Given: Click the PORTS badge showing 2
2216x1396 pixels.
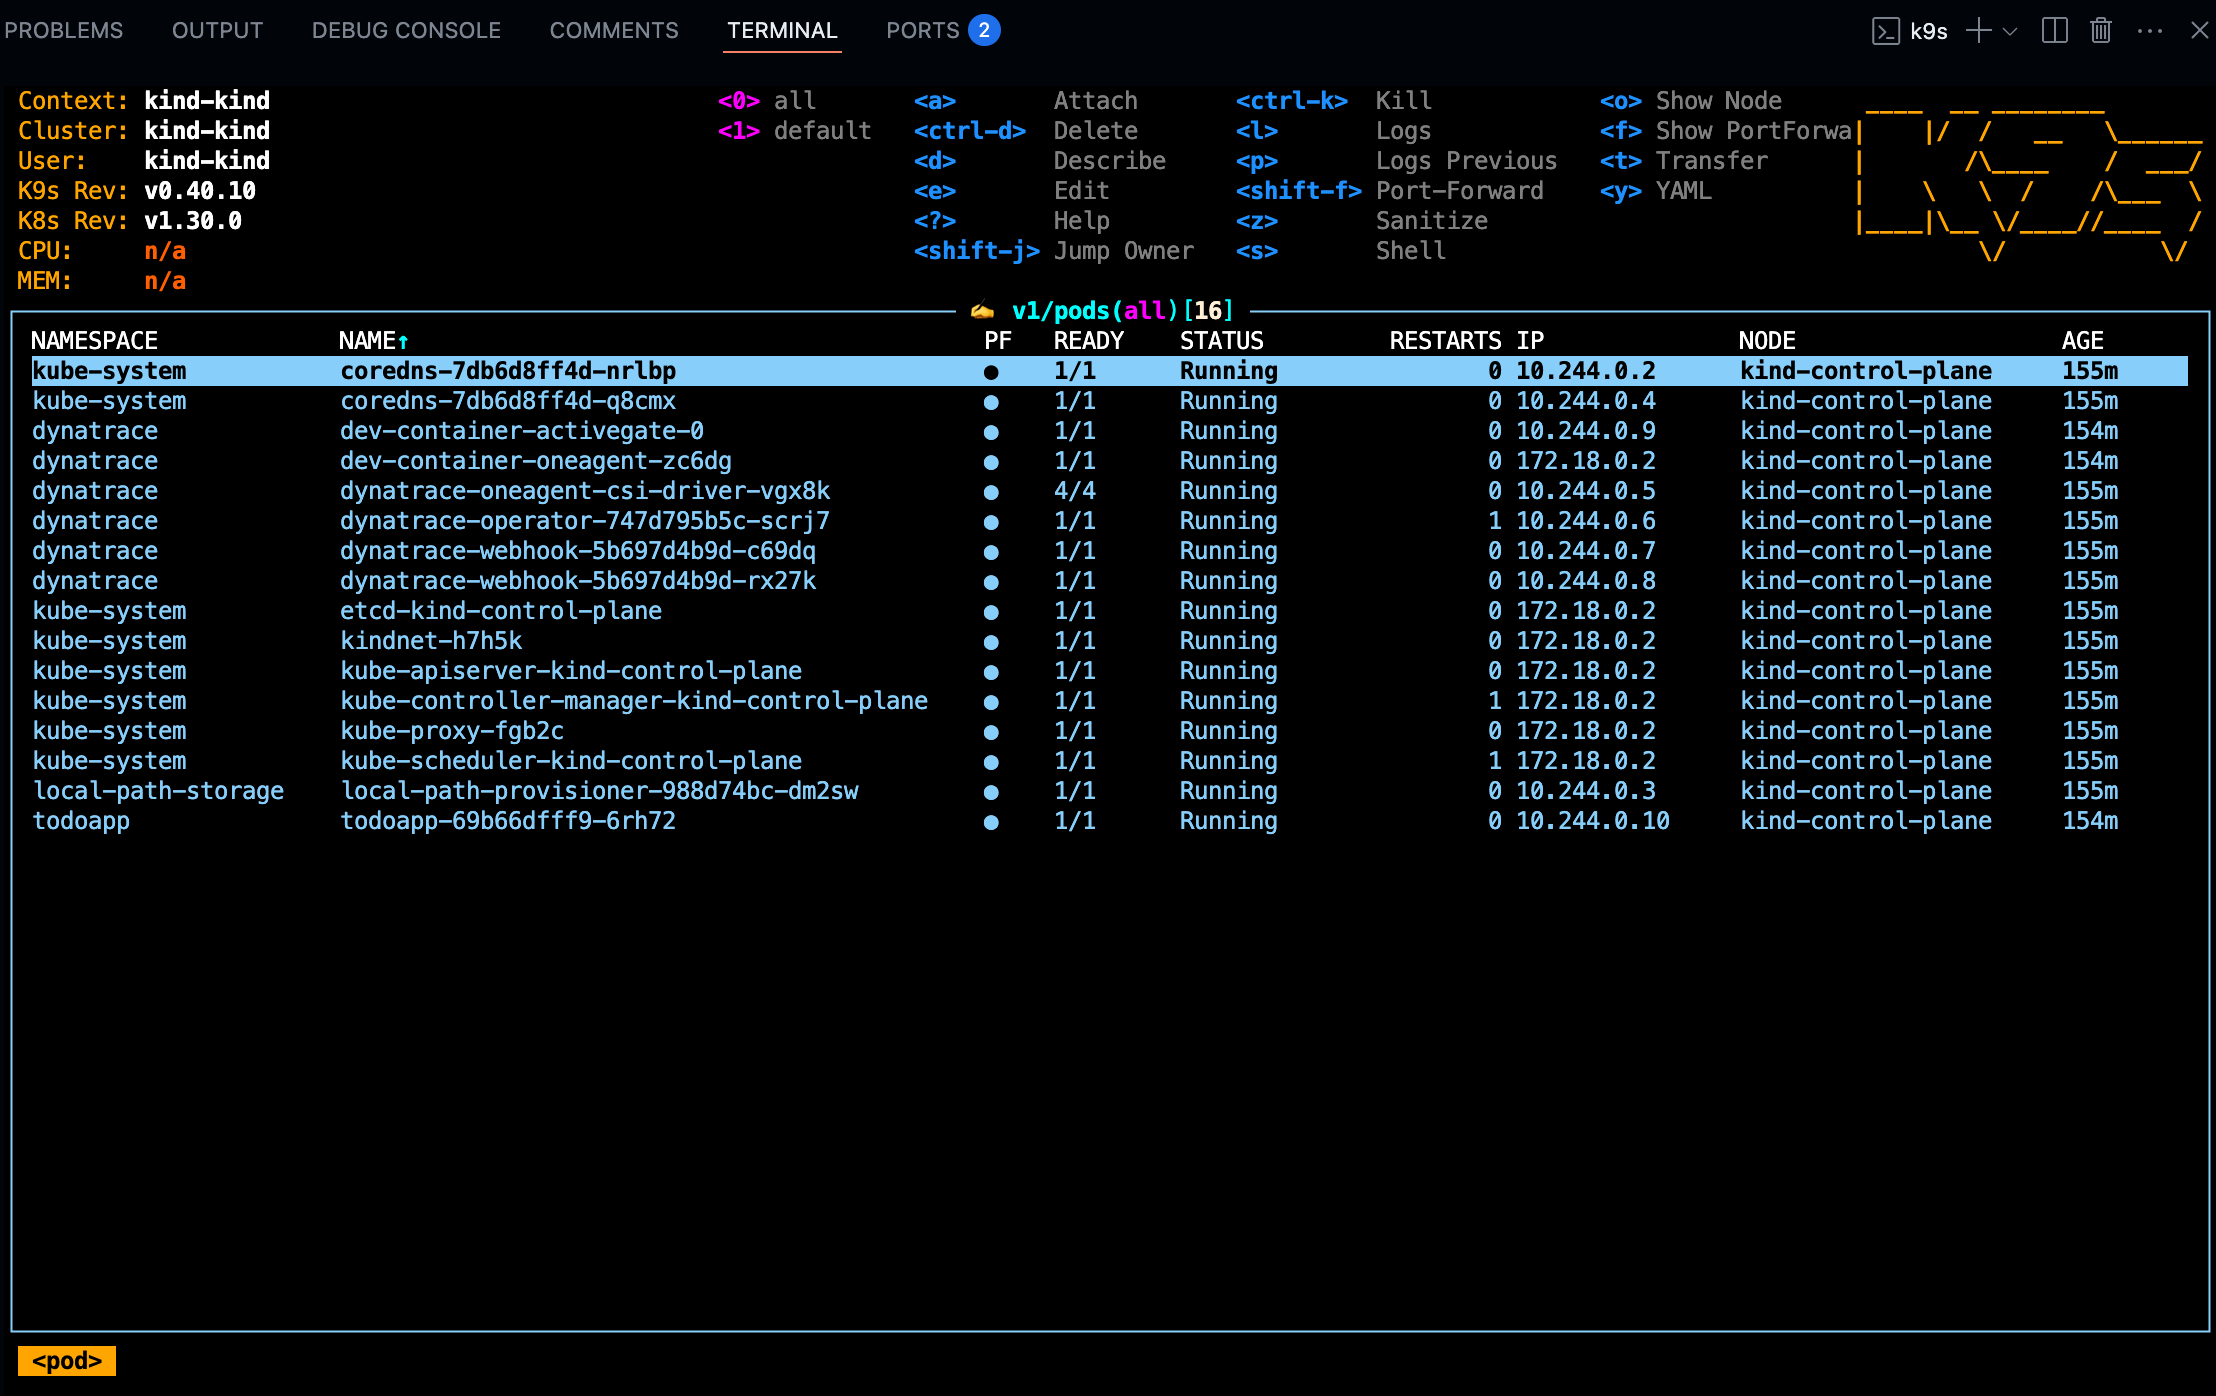Looking at the screenshot, I should (x=984, y=31).
